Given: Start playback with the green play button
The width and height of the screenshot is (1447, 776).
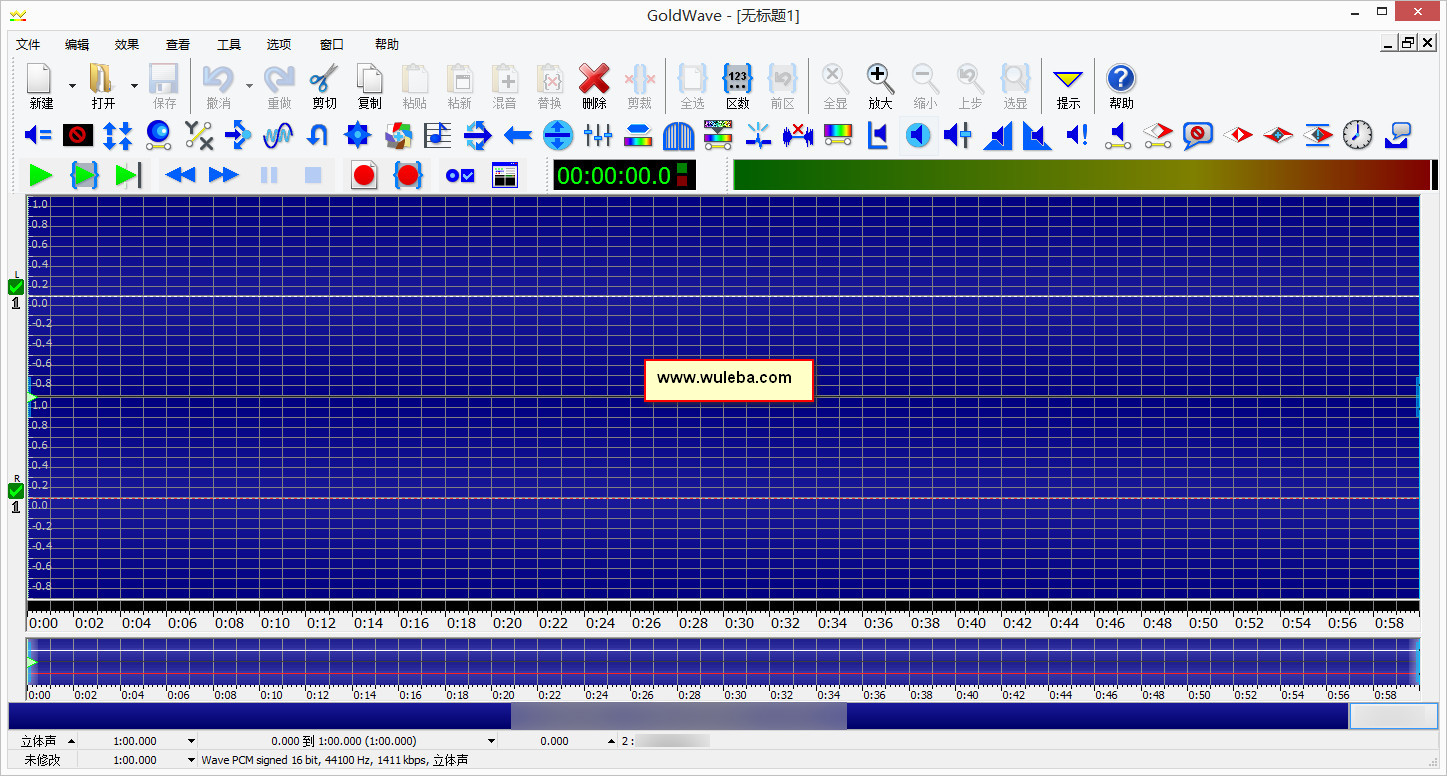Looking at the screenshot, I should [40, 176].
